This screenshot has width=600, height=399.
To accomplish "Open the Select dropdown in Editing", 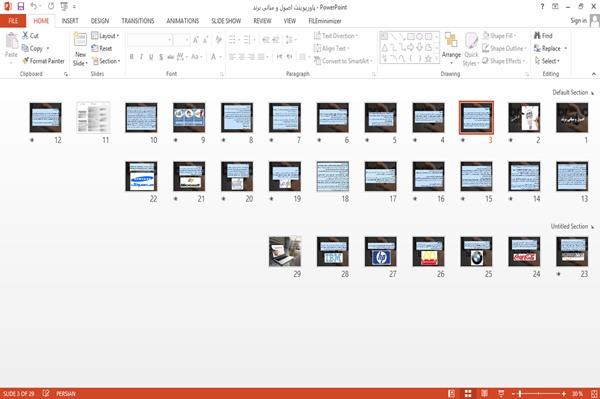I will tap(547, 61).
